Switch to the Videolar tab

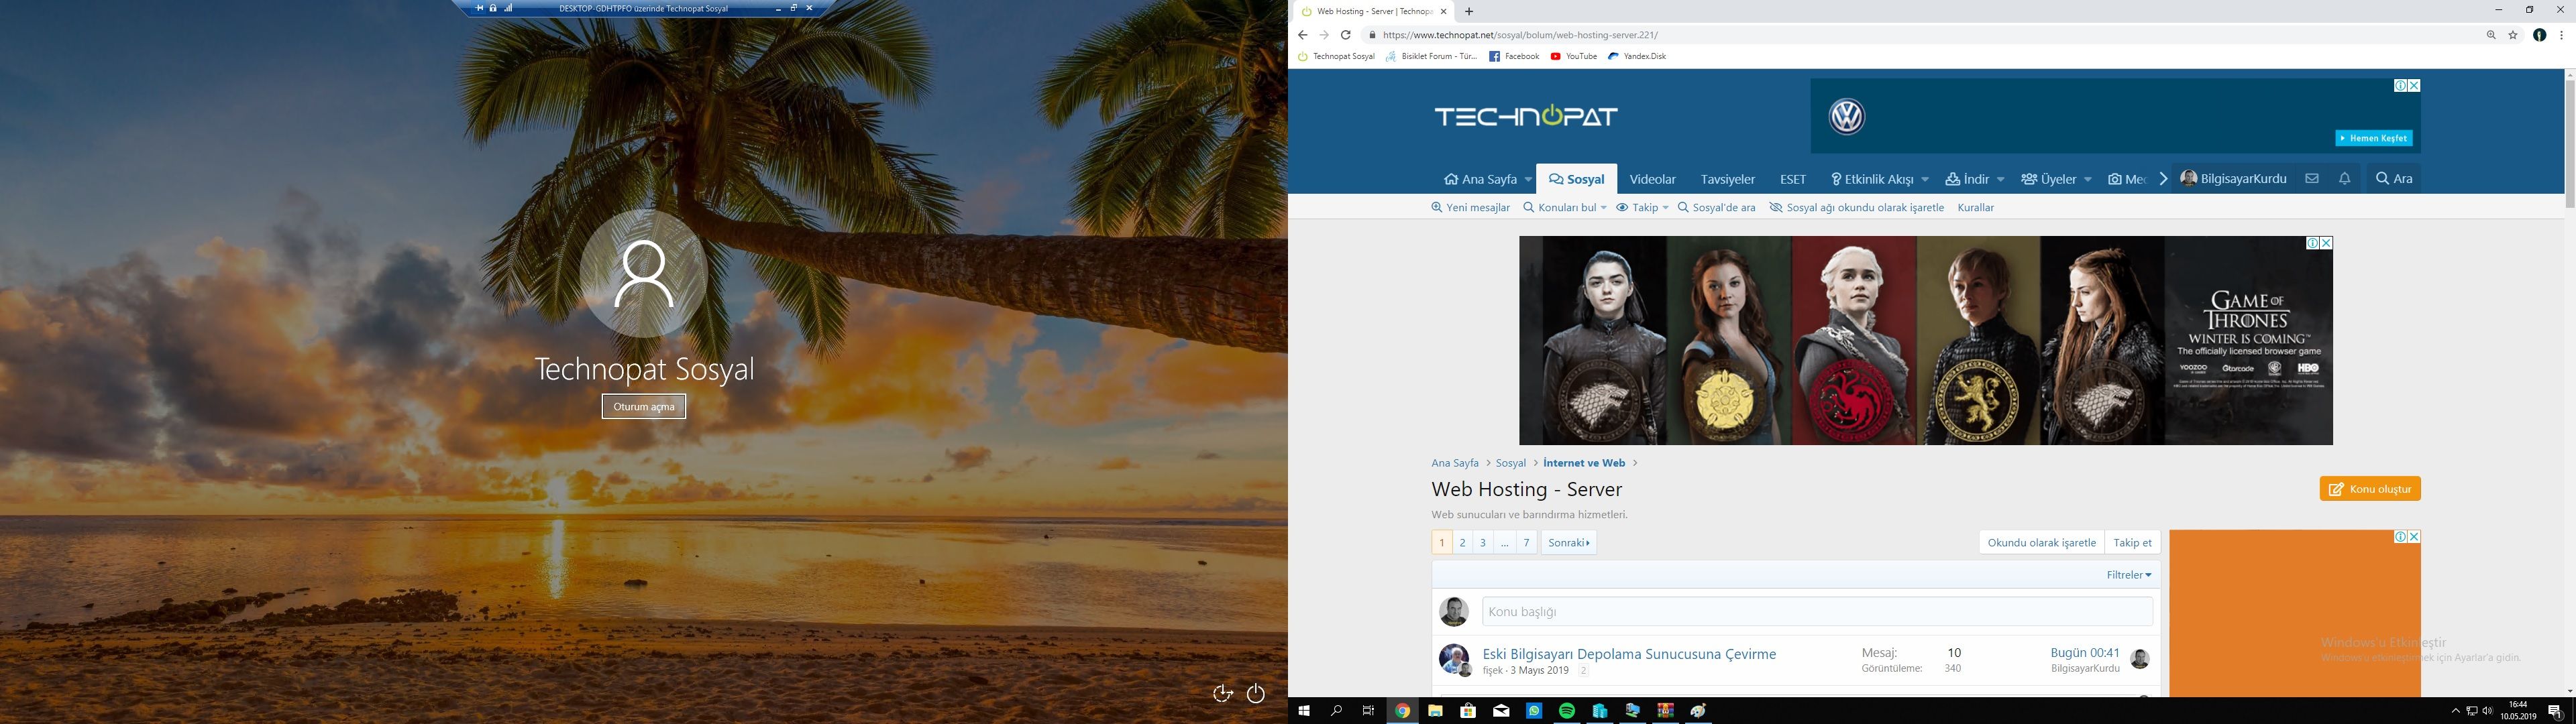click(1652, 180)
